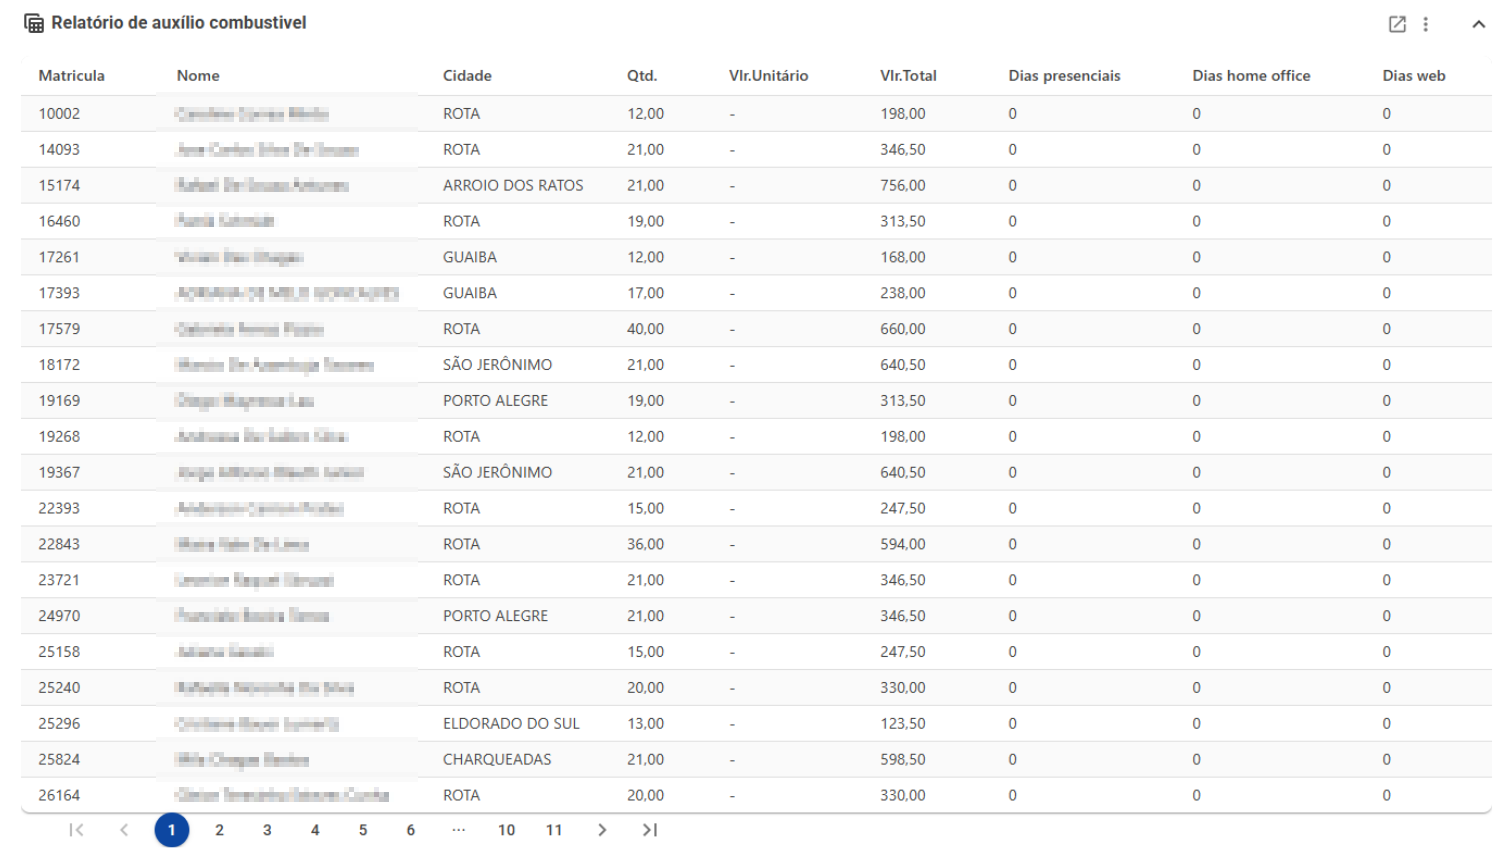Sort by the Cidade column header
Viewport: 1501px width, 855px height.
468,76
